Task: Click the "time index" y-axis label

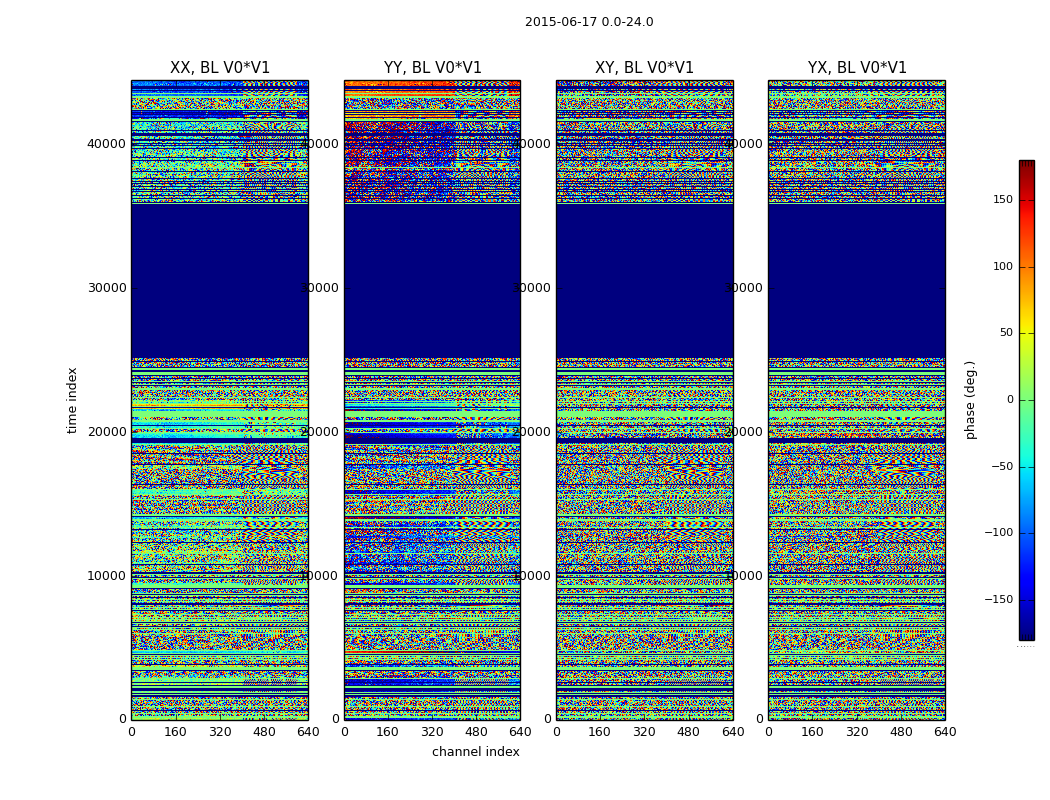Action: [72, 399]
